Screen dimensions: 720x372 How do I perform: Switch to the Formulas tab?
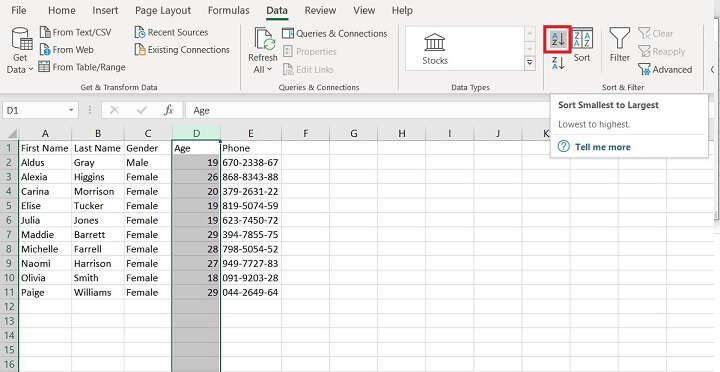tap(229, 10)
